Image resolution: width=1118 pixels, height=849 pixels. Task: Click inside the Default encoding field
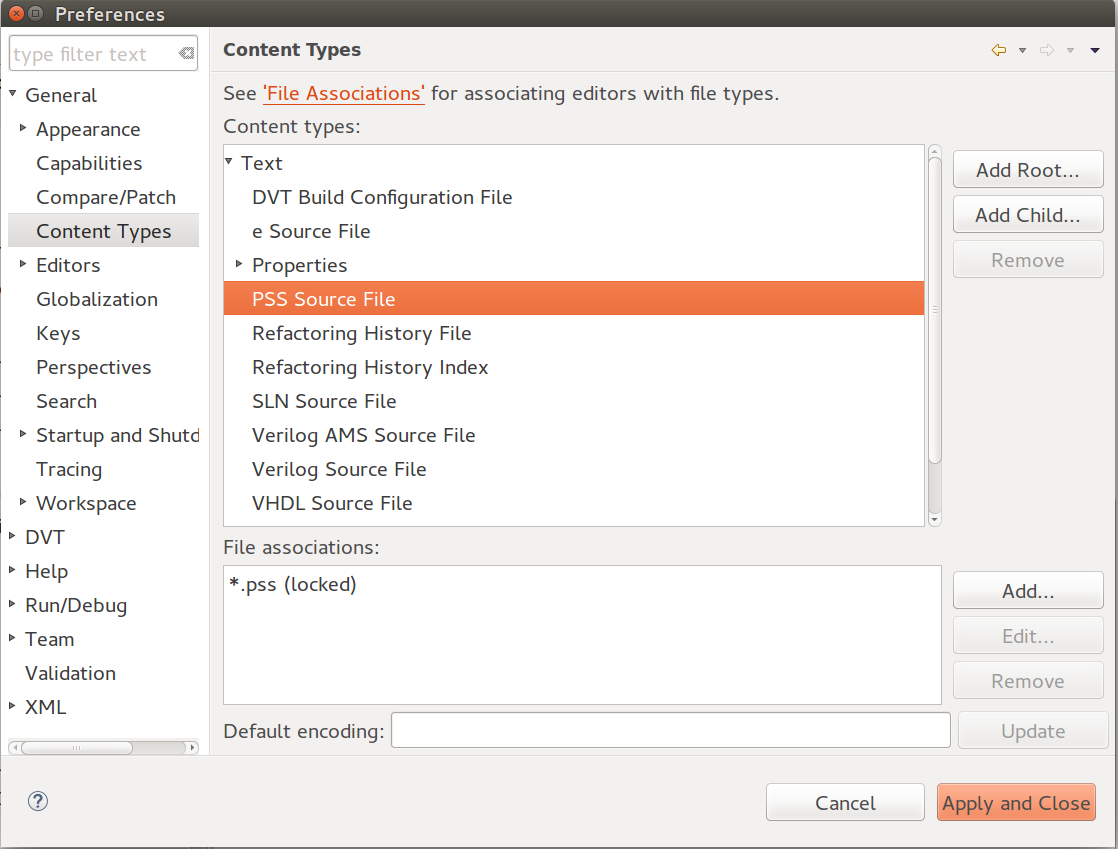click(x=670, y=730)
